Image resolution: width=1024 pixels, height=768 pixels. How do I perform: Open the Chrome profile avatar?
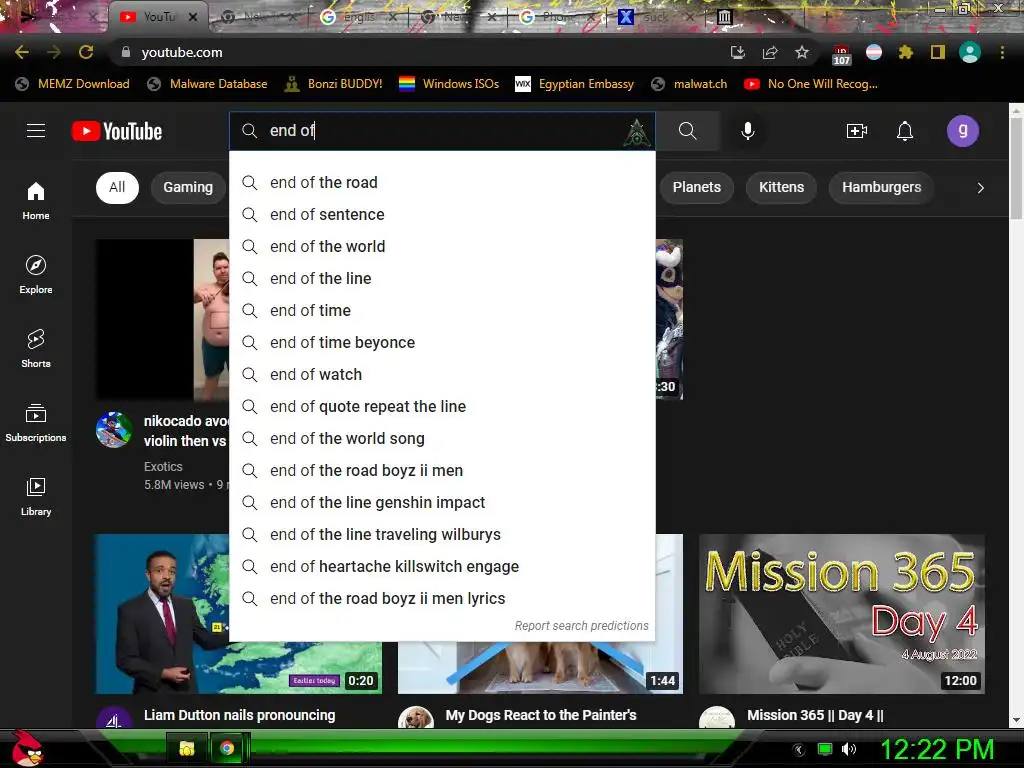pos(970,52)
